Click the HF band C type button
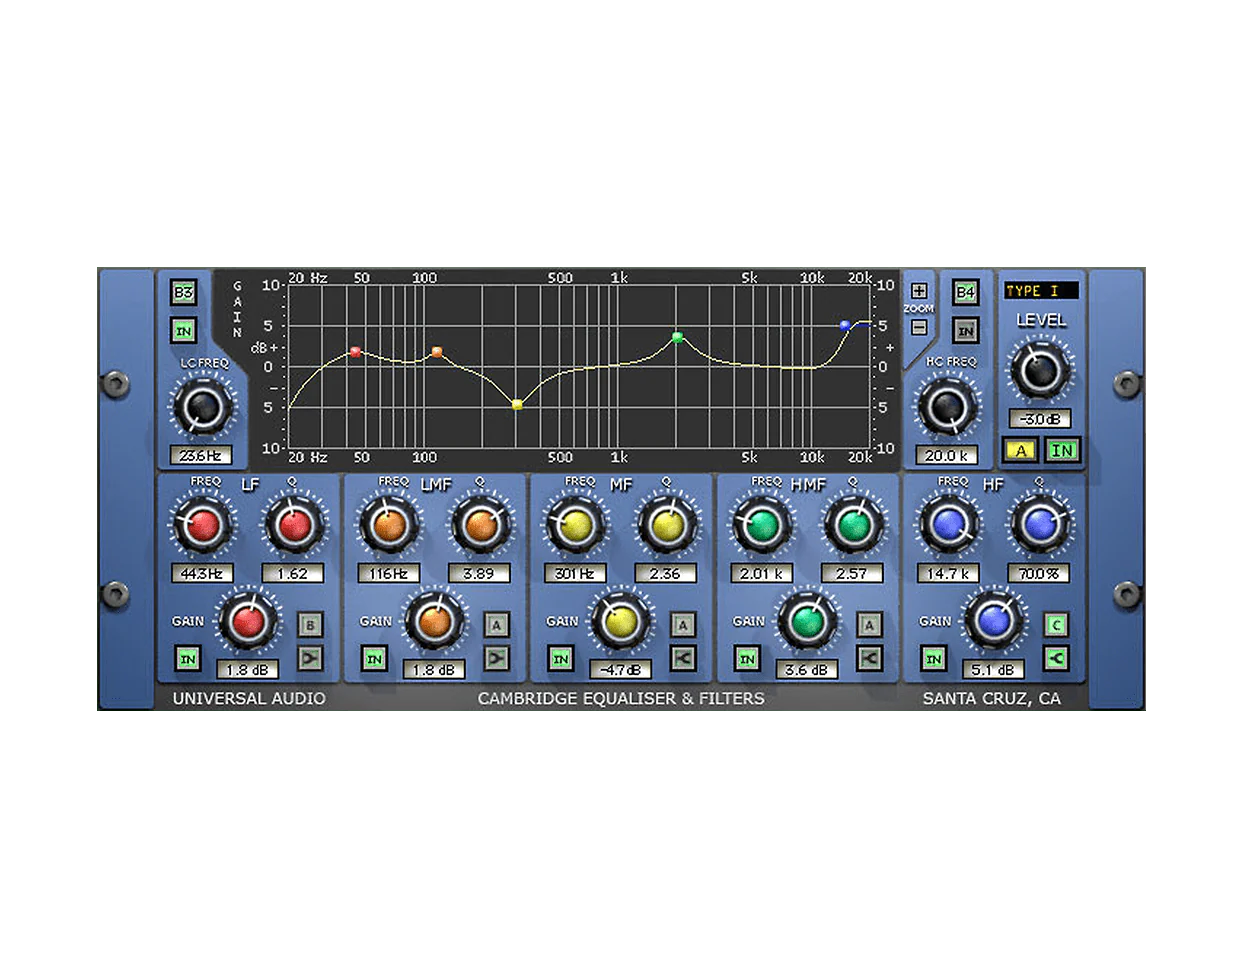The image size is (1248, 980). tap(1056, 625)
